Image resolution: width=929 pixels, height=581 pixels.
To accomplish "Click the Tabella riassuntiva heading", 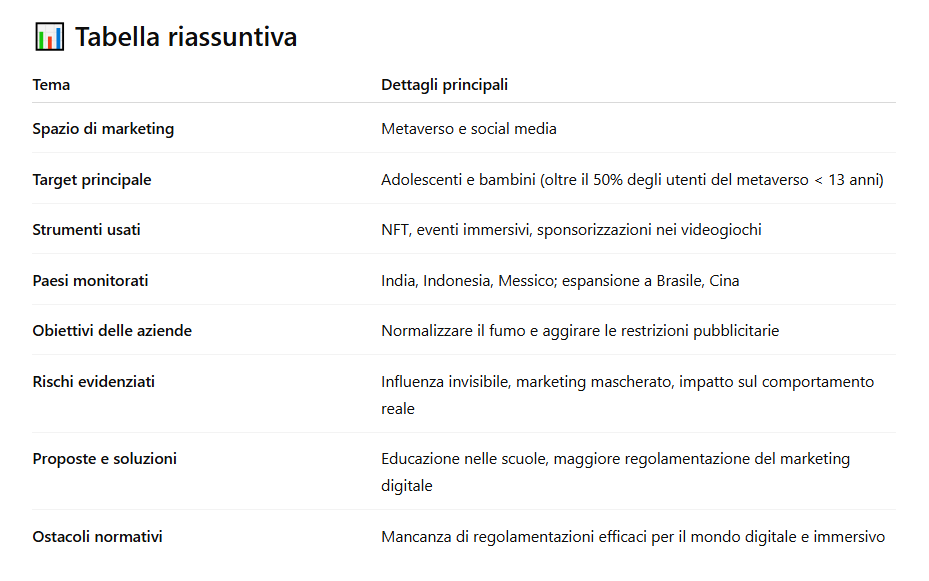I will (186, 37).
